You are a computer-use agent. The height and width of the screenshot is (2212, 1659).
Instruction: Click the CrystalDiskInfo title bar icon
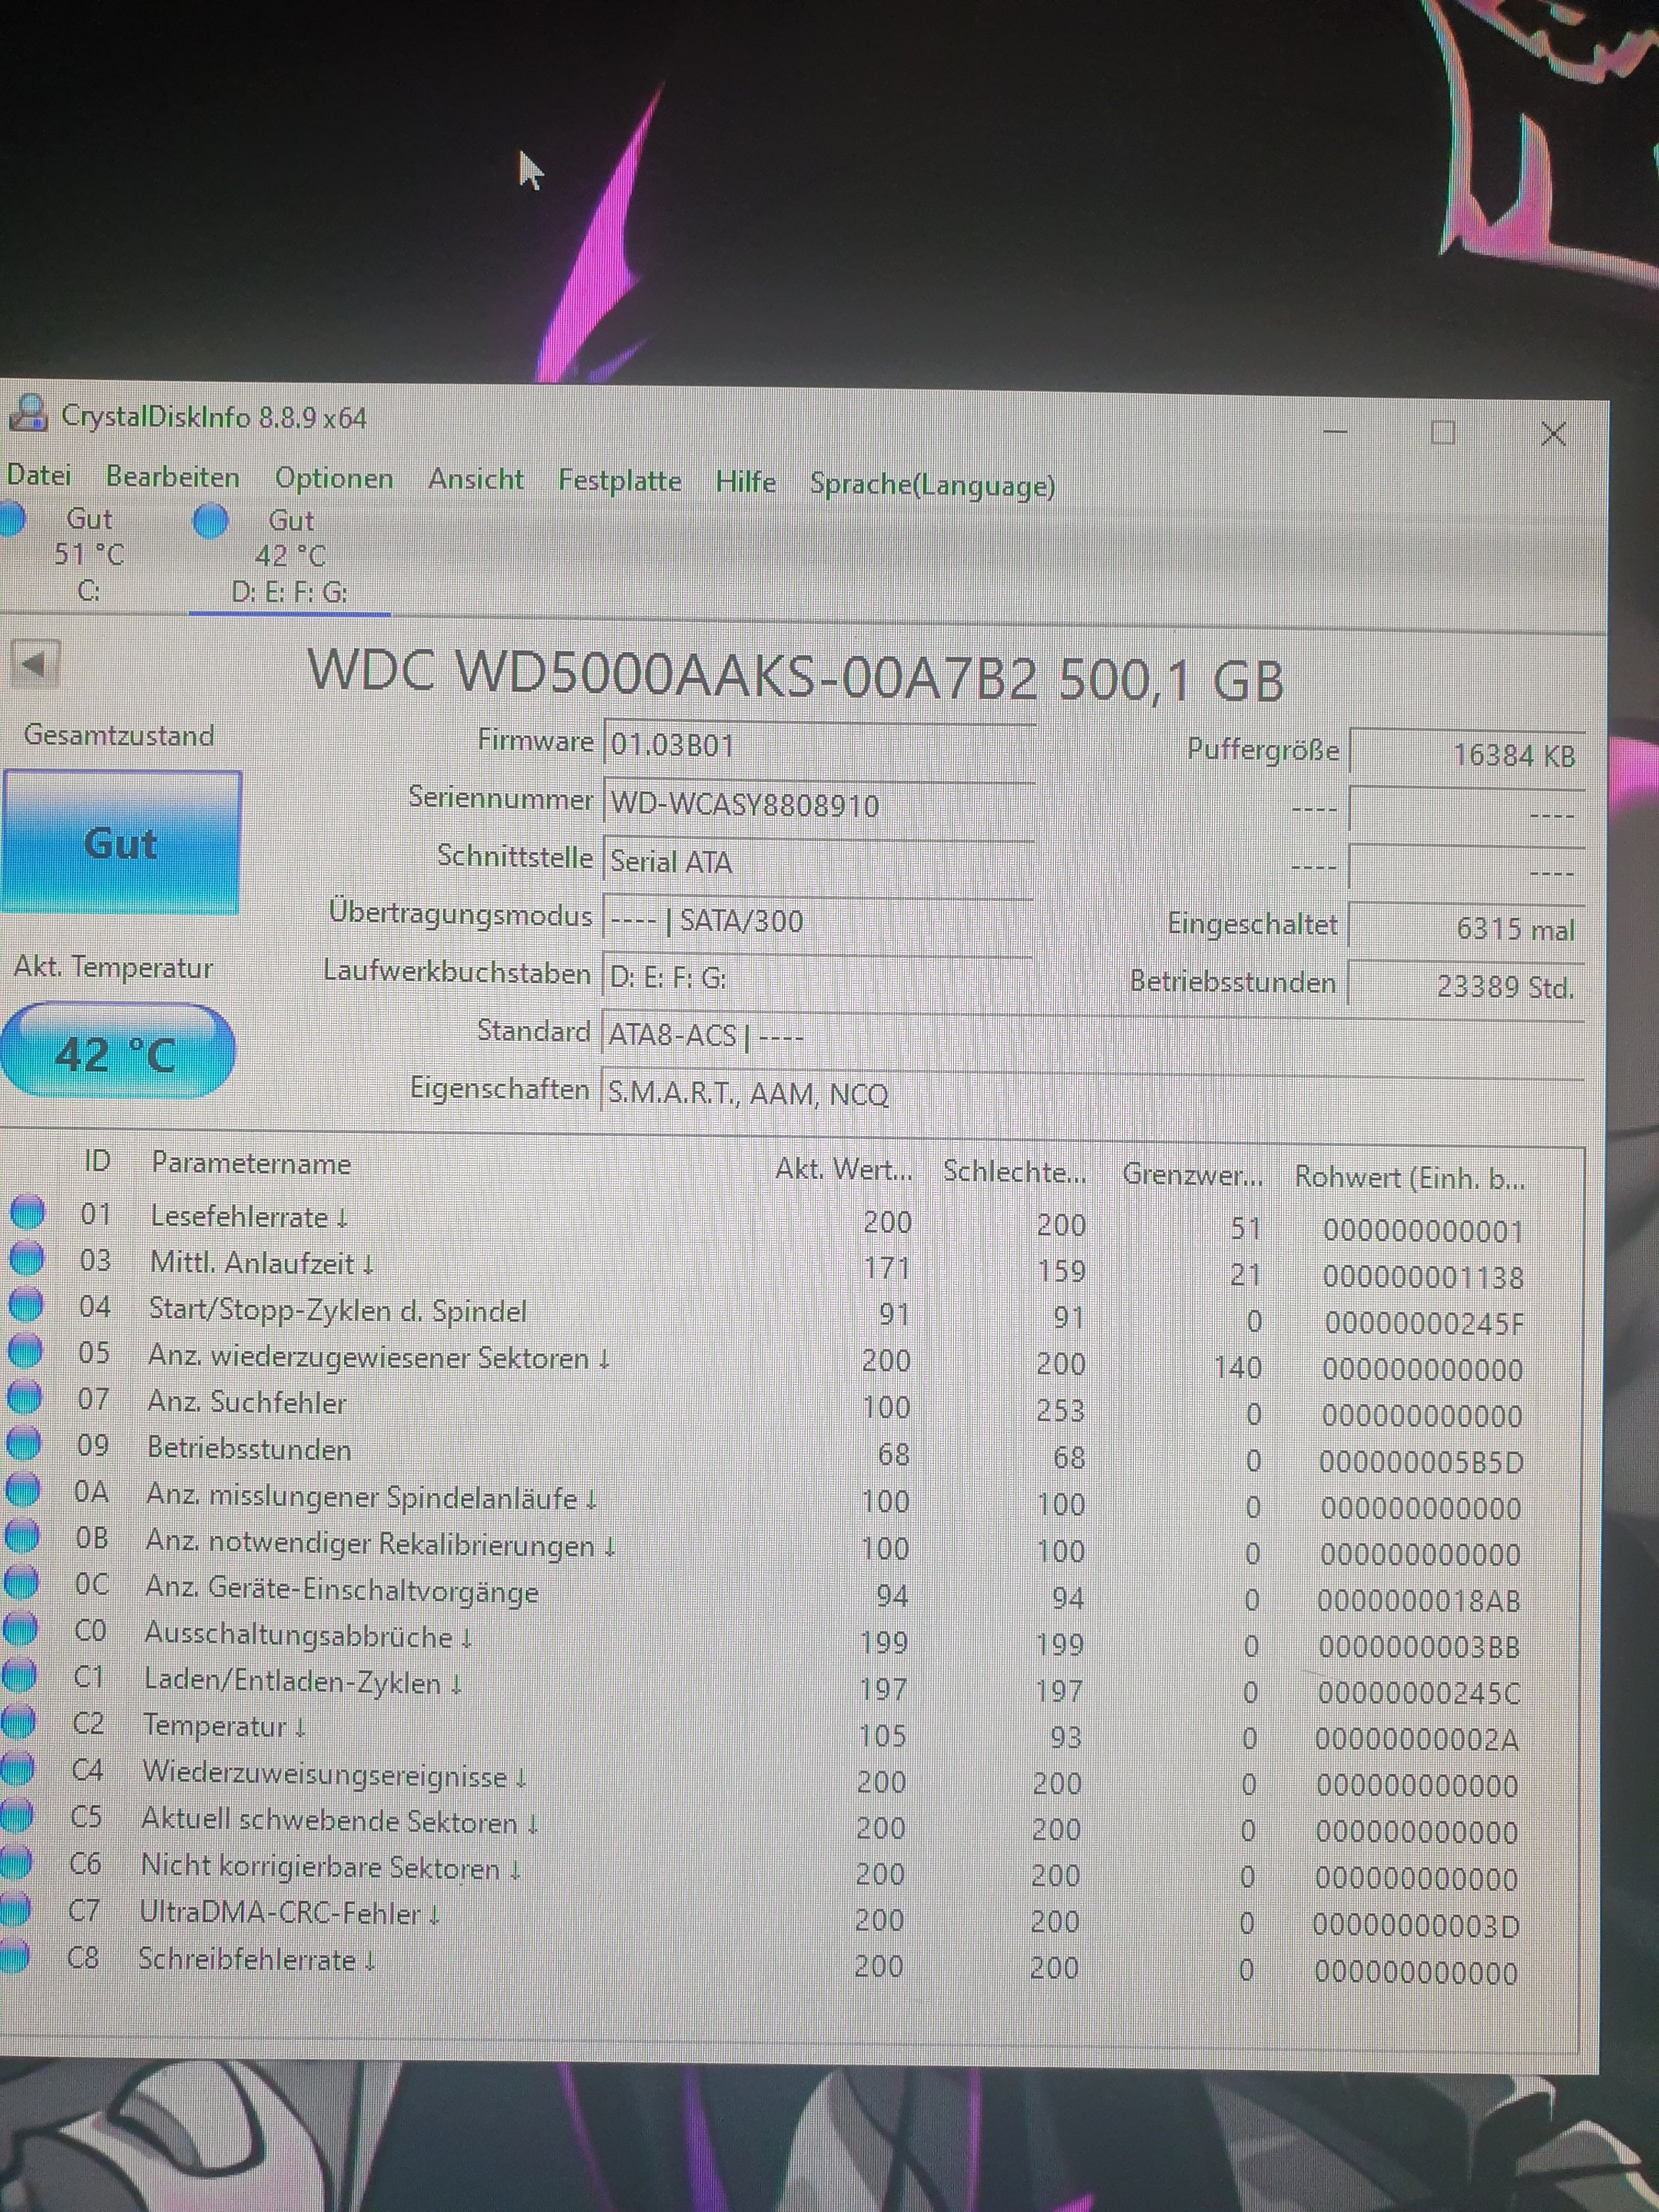28,412
